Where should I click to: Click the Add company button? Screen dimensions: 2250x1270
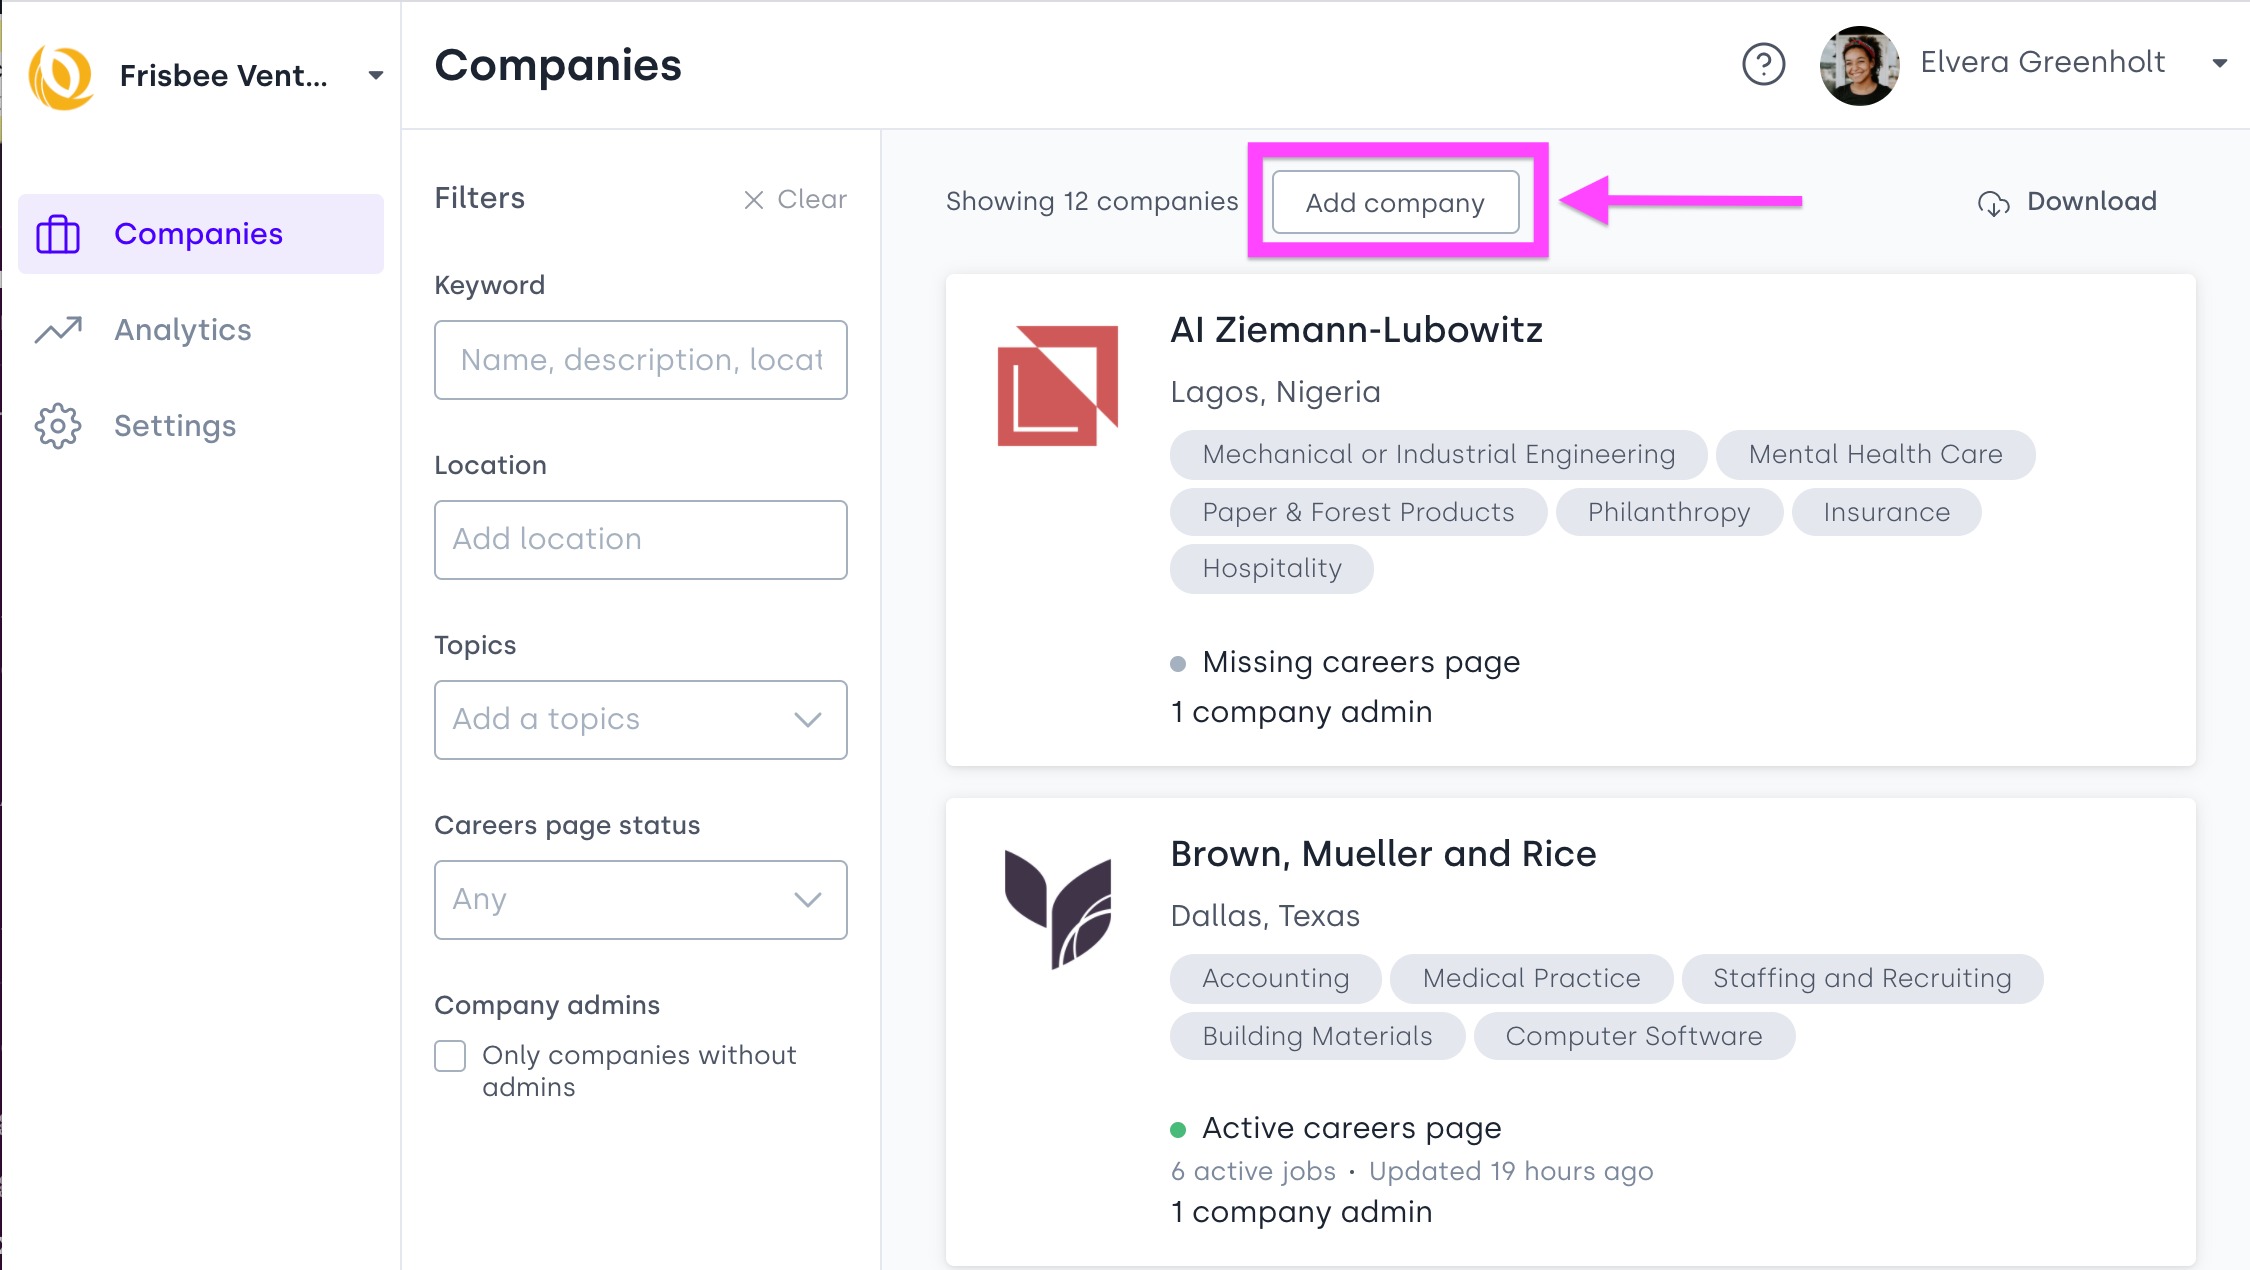(x=1395, y=202)
